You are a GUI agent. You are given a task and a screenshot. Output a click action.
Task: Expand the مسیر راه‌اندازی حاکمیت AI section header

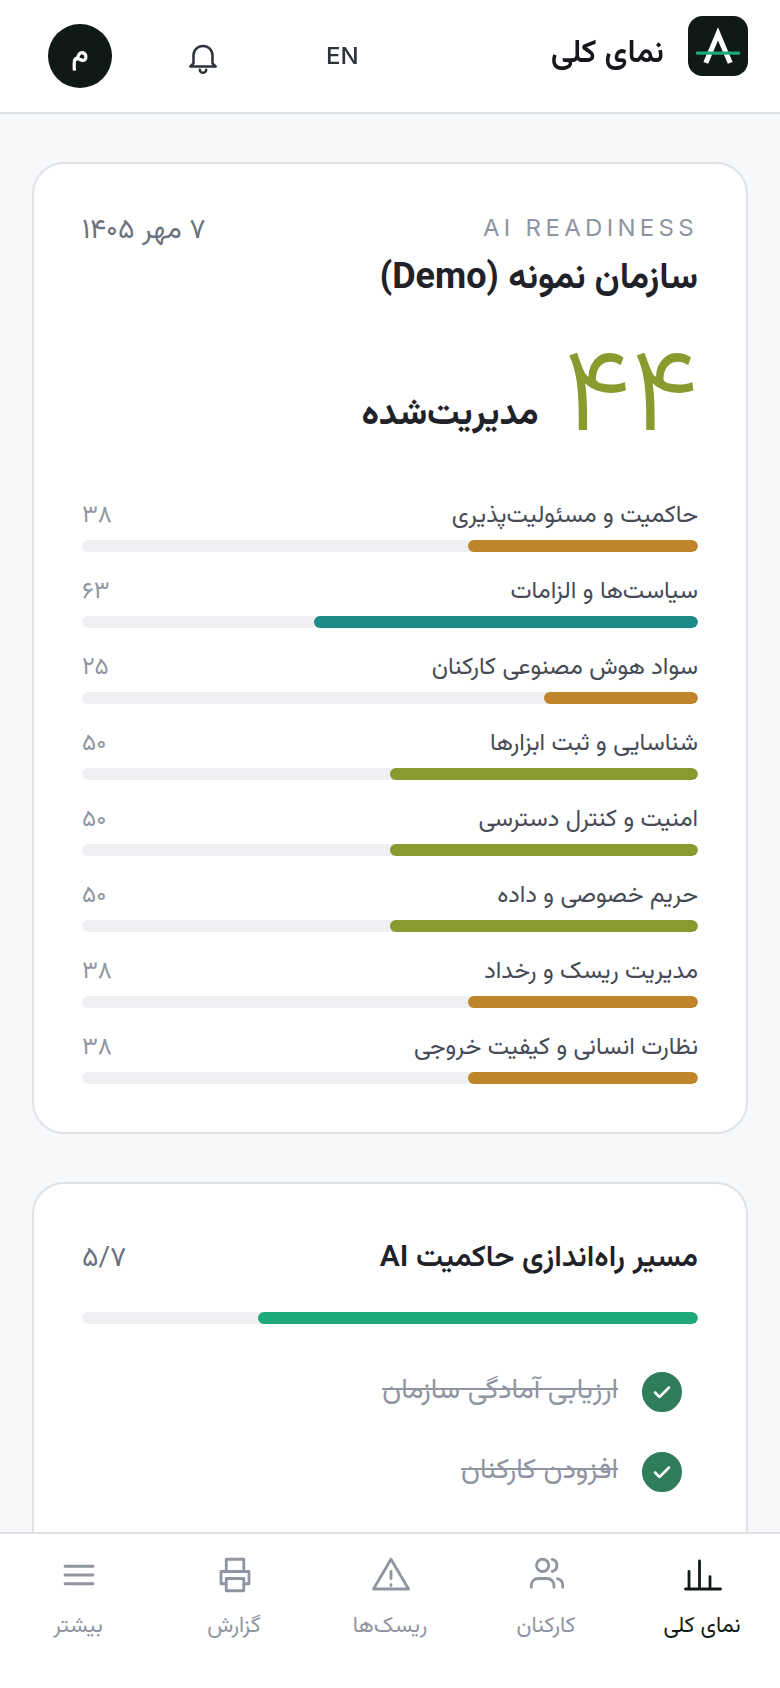[390, 1257]
